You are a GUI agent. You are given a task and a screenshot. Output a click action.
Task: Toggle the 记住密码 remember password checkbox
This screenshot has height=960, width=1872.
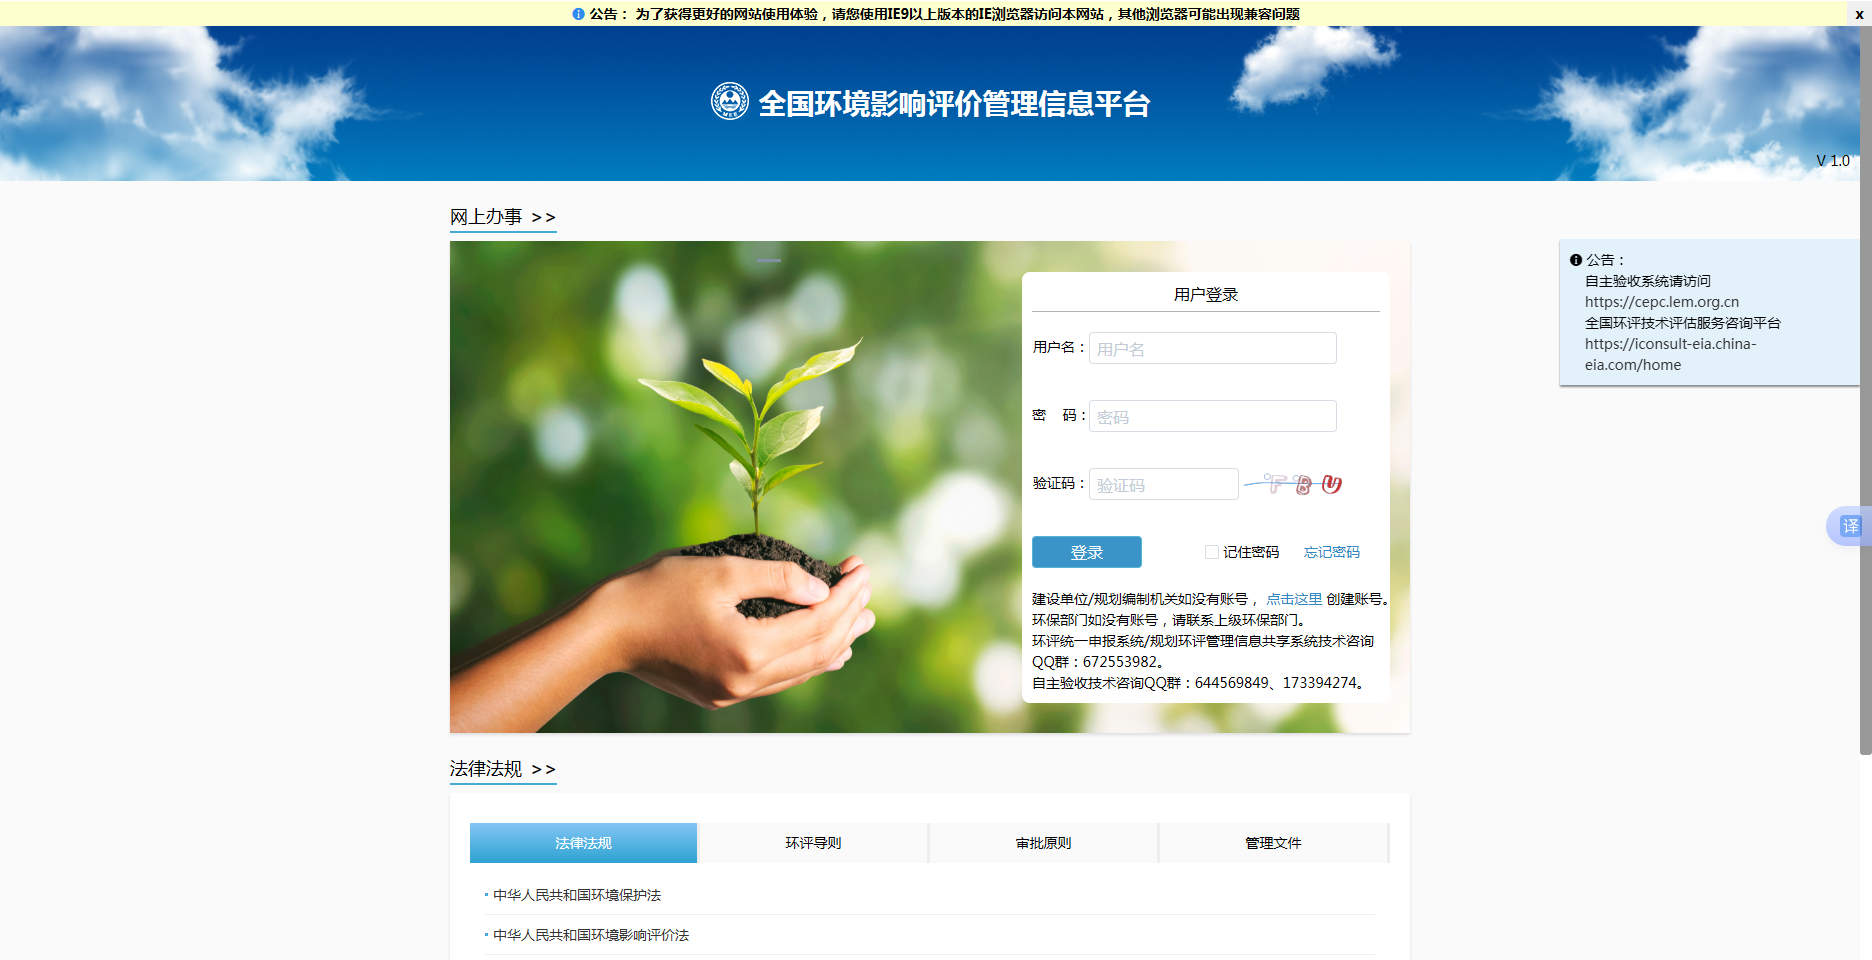coord(1212,552)
